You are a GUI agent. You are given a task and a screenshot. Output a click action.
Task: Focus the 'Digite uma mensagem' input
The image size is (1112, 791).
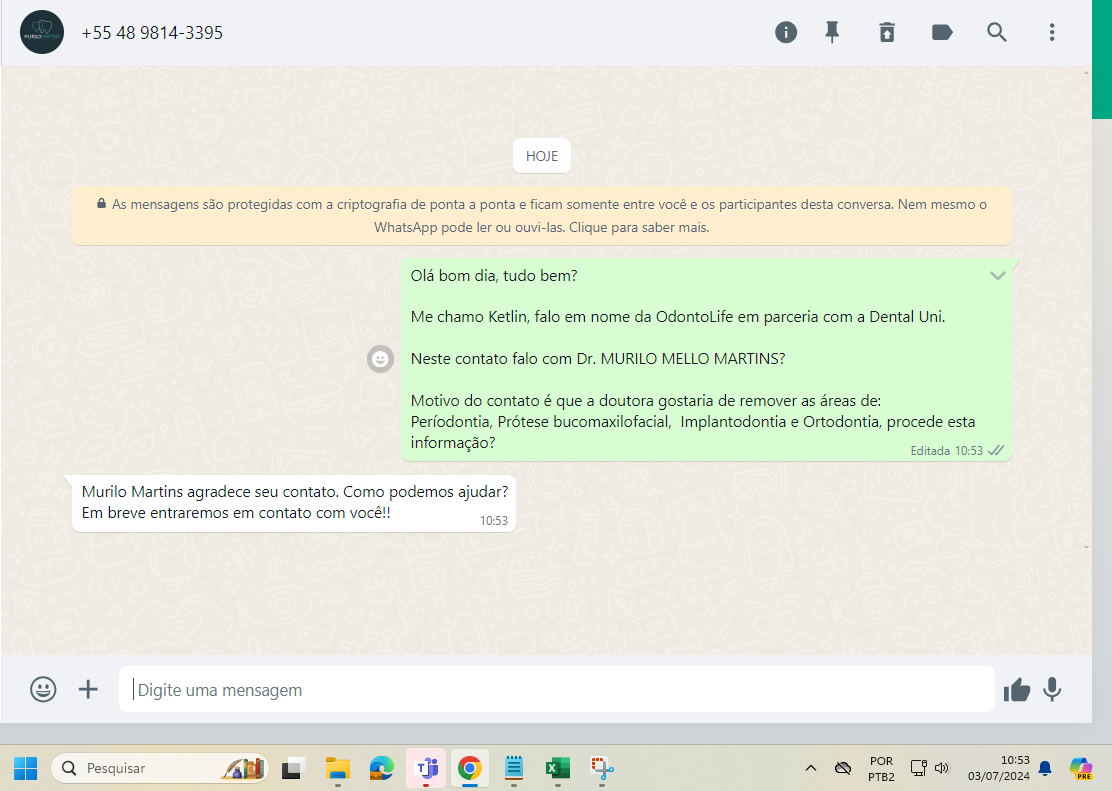[557, 690]
